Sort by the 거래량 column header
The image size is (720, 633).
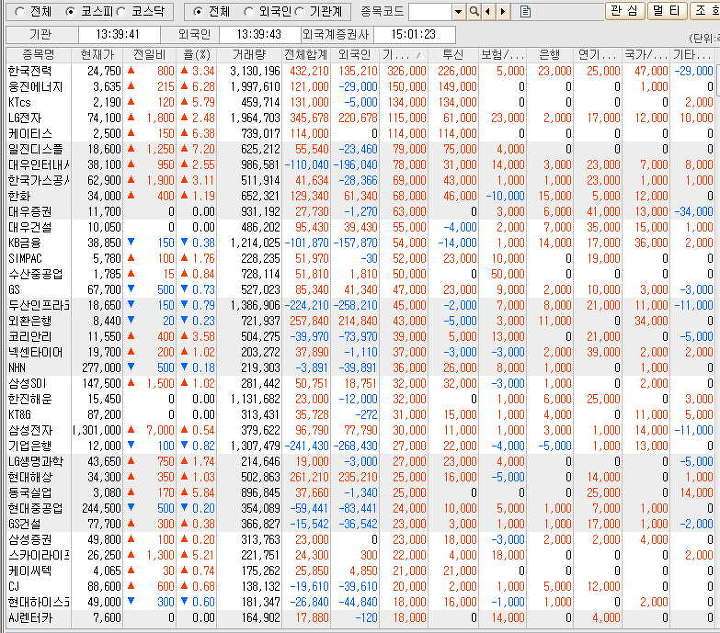pyautogui.click(x=249, y=55)
